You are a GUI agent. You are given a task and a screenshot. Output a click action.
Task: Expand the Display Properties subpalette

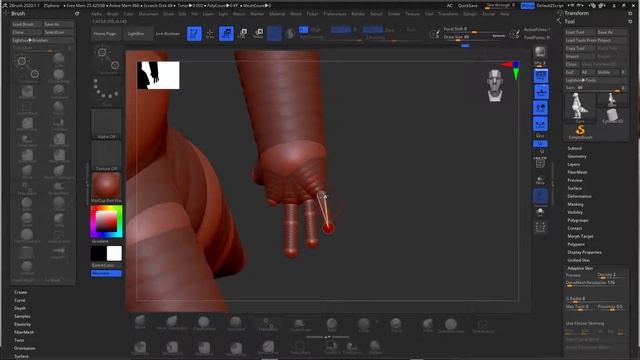tap(584, 252)
